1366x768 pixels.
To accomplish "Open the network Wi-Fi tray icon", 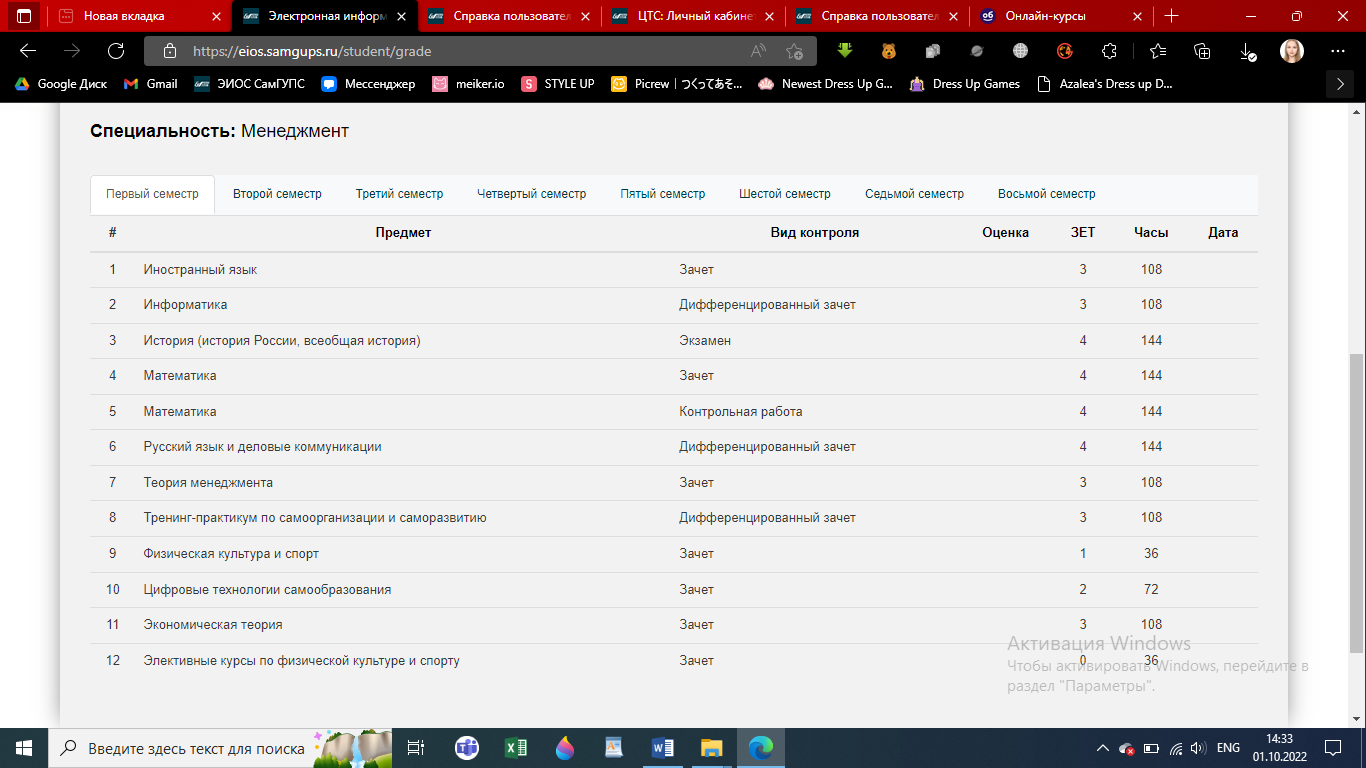I will (x=1175, y=748).
